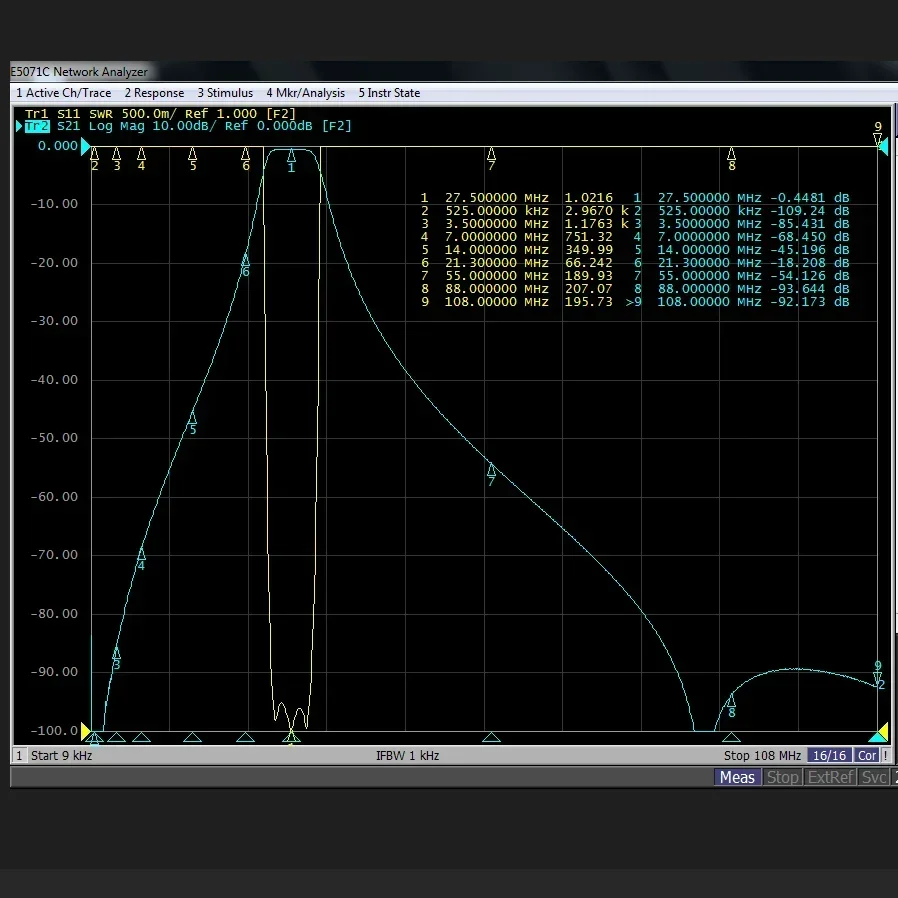Click marker 8 near the notch

tap(731, 701)
